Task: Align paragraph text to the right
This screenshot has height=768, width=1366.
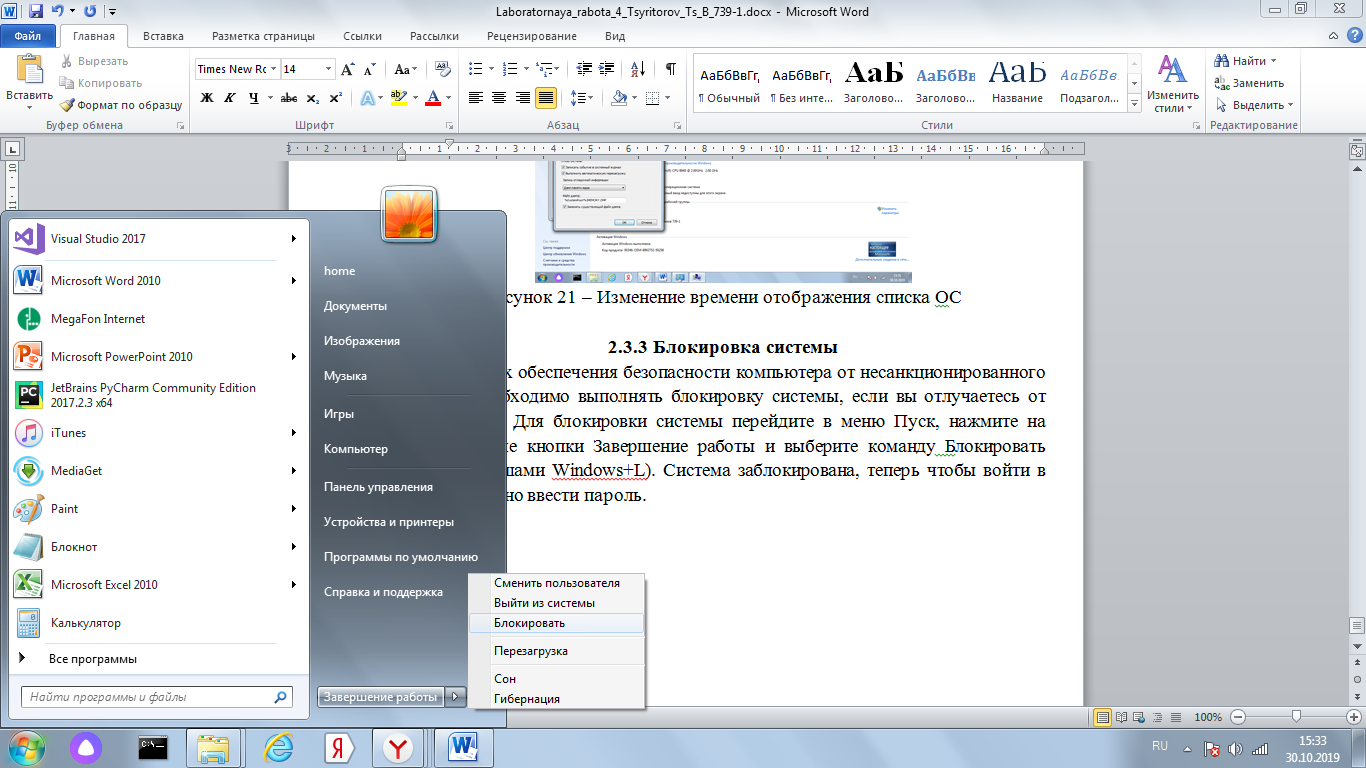Action: tap(522, 98)
